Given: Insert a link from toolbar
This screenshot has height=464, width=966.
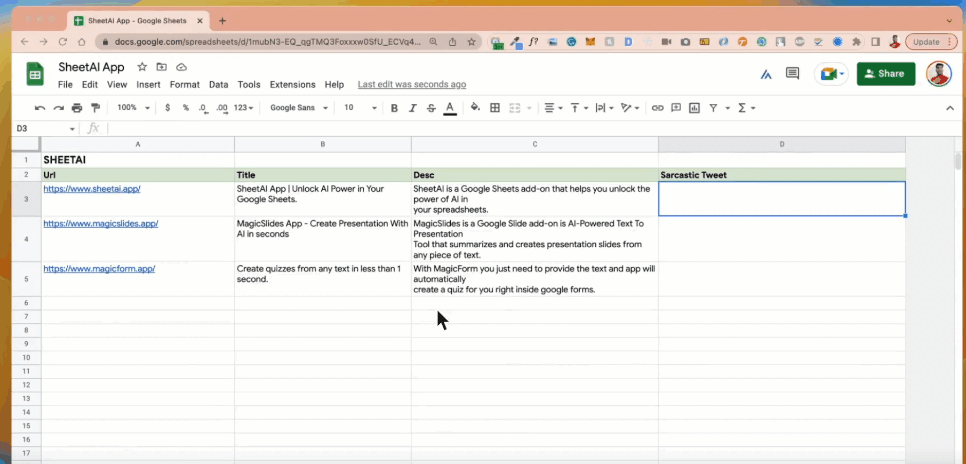Looking at the screenshot, I should (657, 108).
